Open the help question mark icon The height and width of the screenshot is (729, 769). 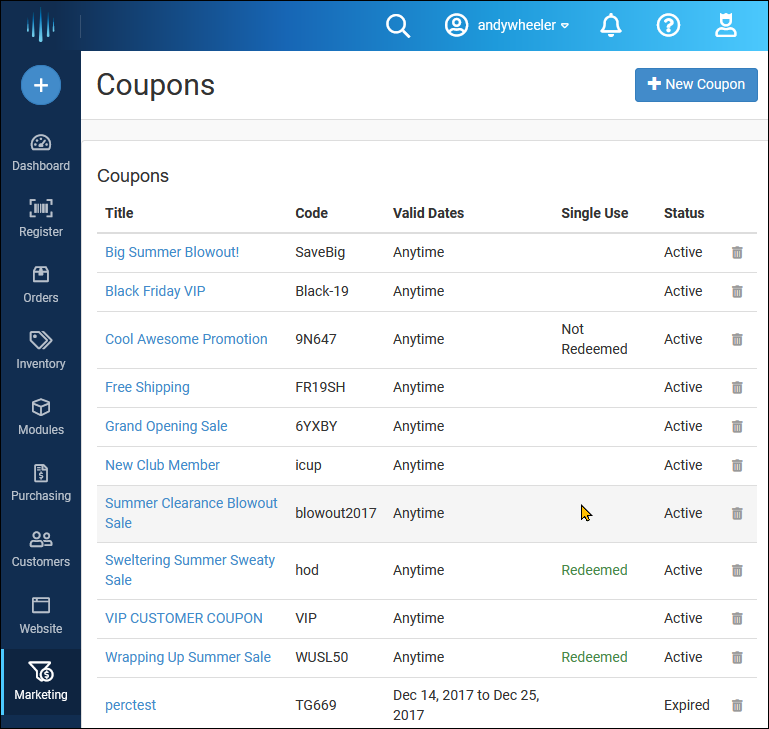point(668,26)
